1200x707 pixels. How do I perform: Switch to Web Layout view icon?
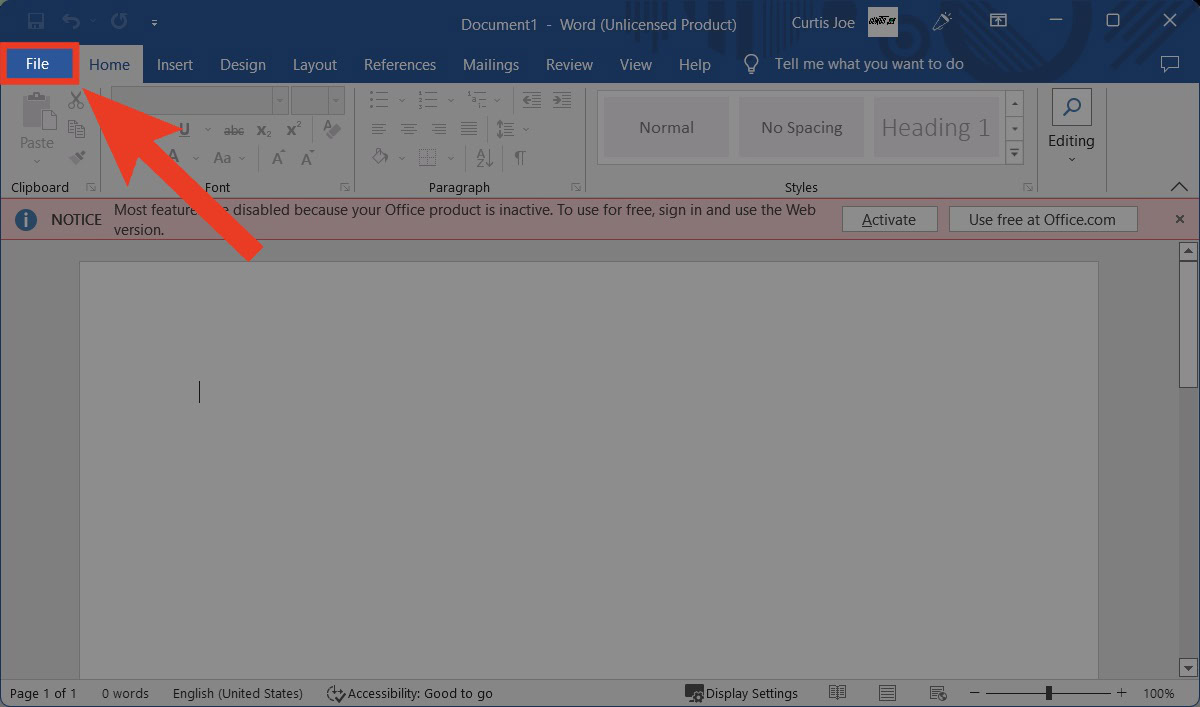938,693
